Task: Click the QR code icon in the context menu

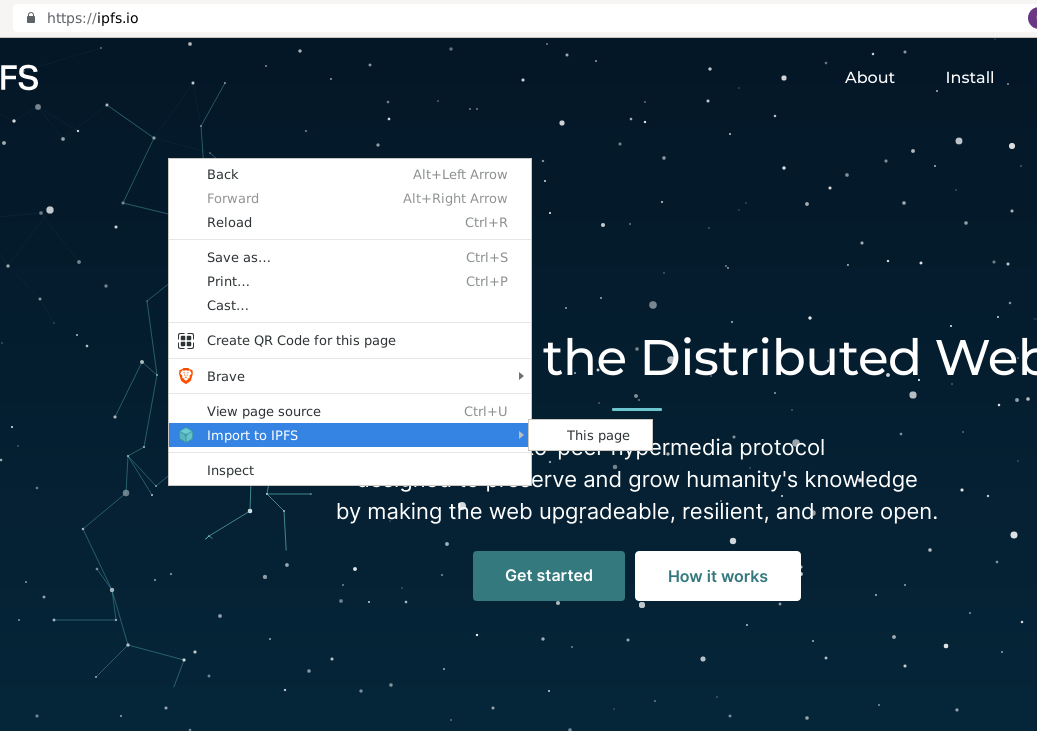Action: [x=186, y=341]
